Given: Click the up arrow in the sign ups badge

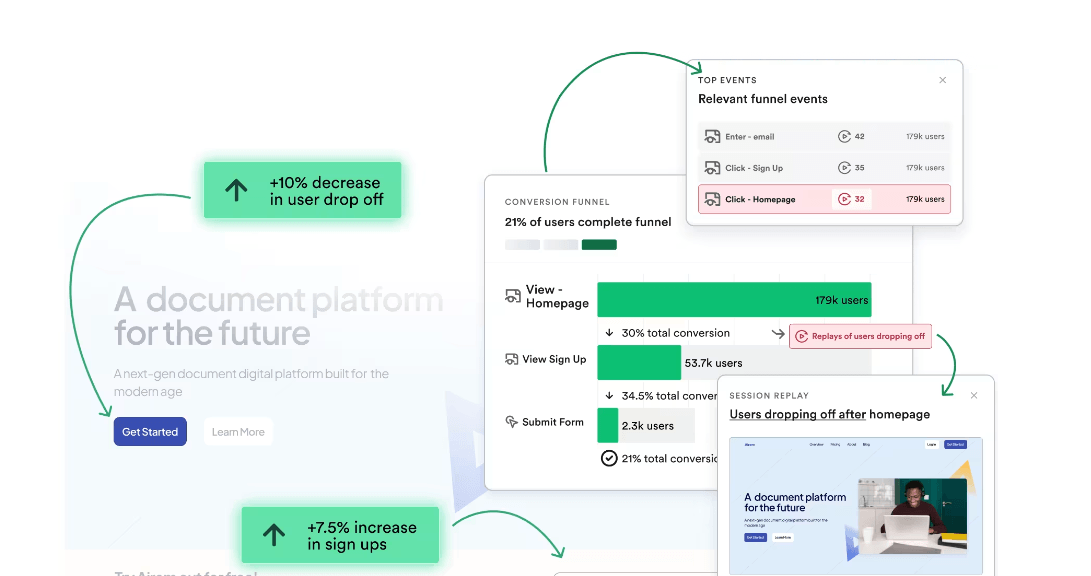Looking at the screenshot, I should click(274, 535).
